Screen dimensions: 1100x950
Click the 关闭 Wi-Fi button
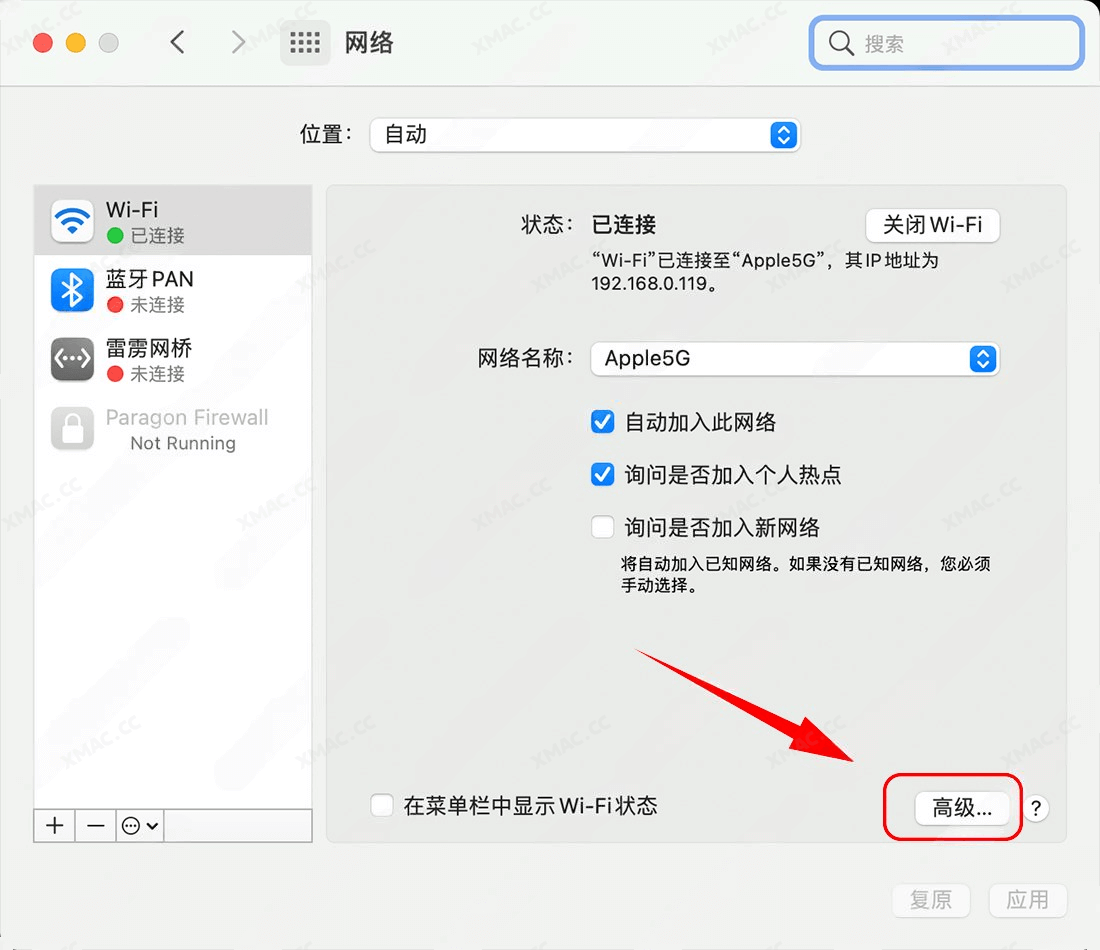point(932,225)
